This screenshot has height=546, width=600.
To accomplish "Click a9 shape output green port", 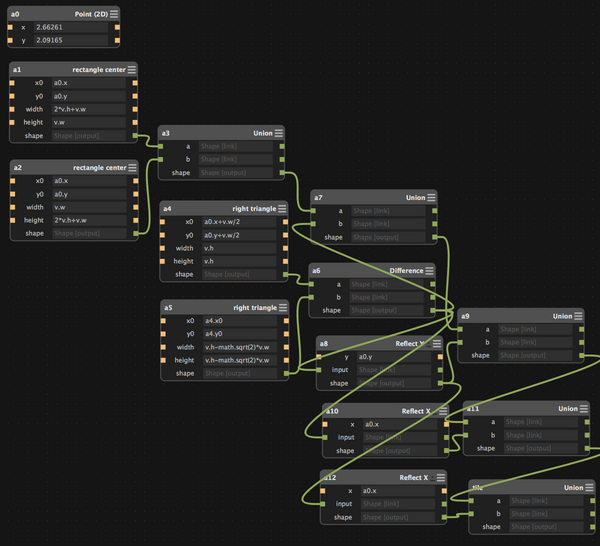I will tap(582, 355).
